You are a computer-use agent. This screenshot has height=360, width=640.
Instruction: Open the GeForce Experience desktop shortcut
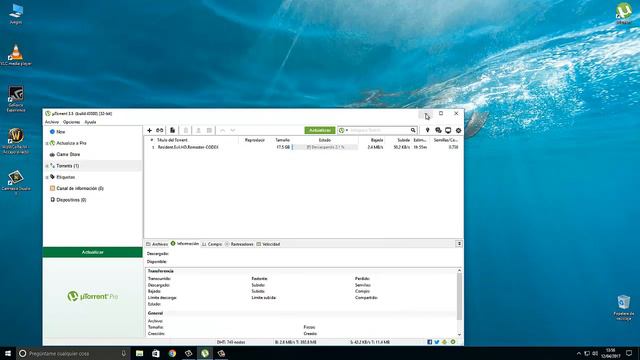(16, 99)
